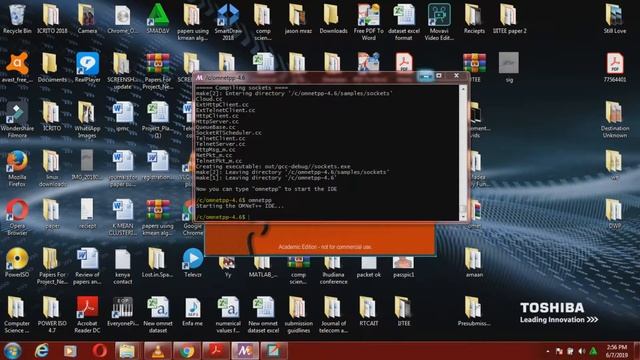The width and height of the screenshot is (640, 360).
Task: Select the DWP folder
Action: coord(614,214)
